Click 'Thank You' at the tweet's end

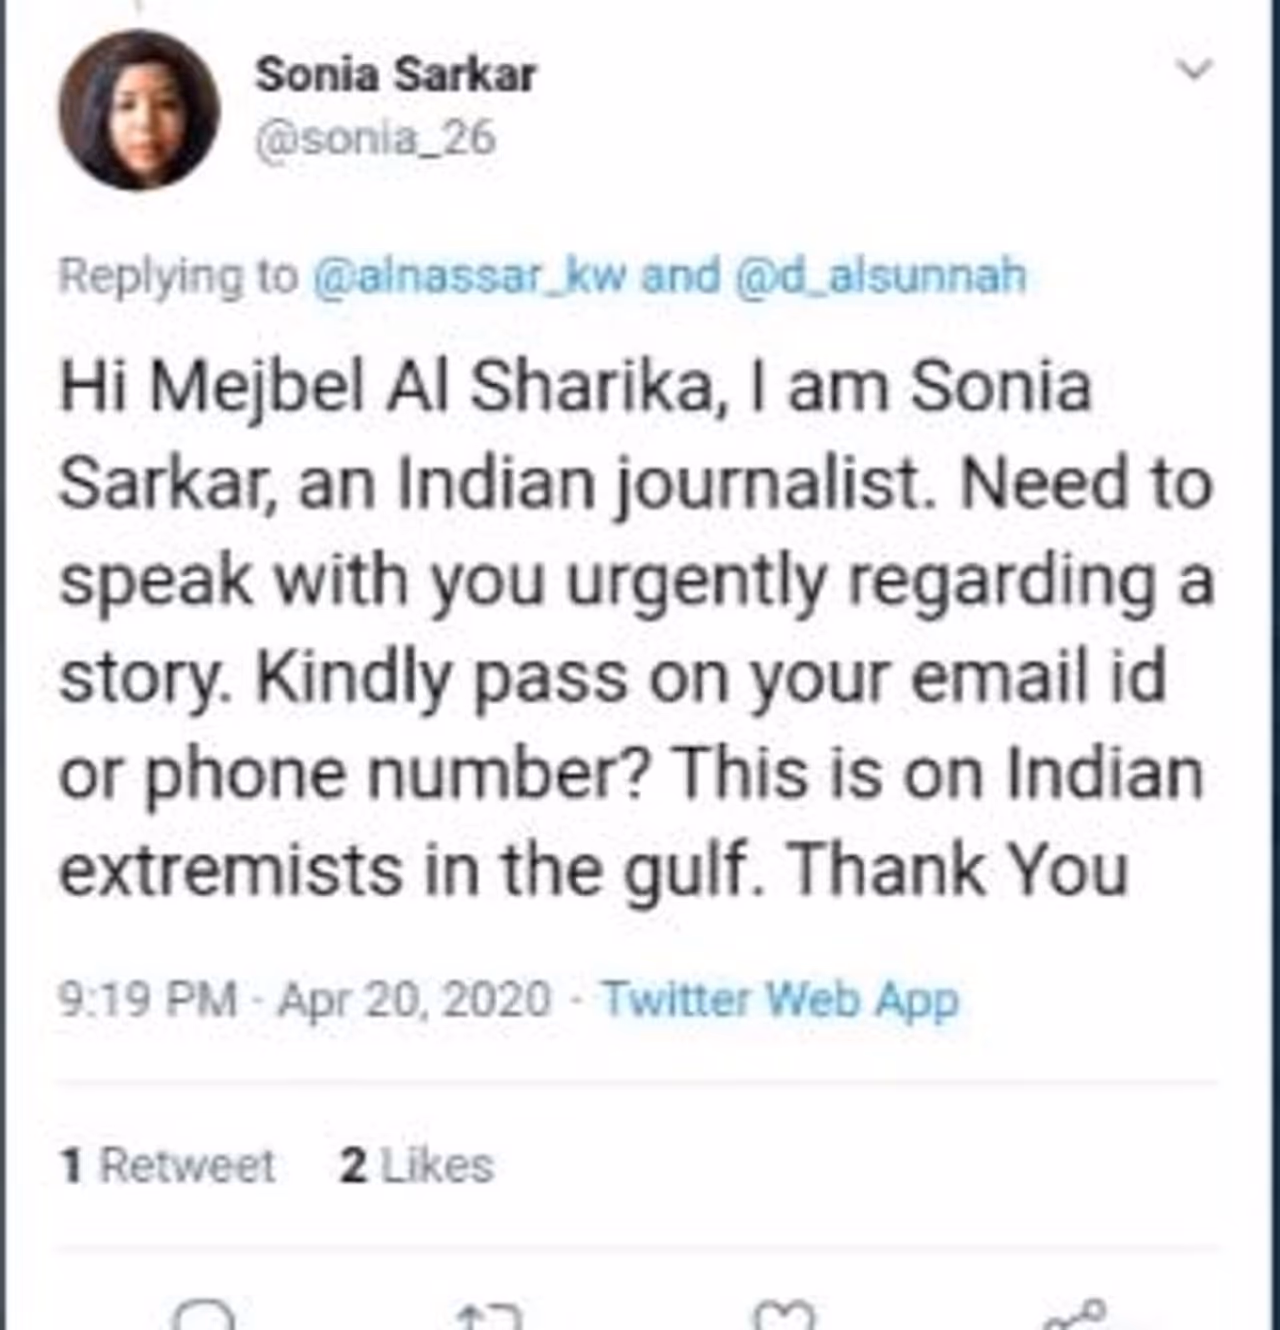click(958, 870)
